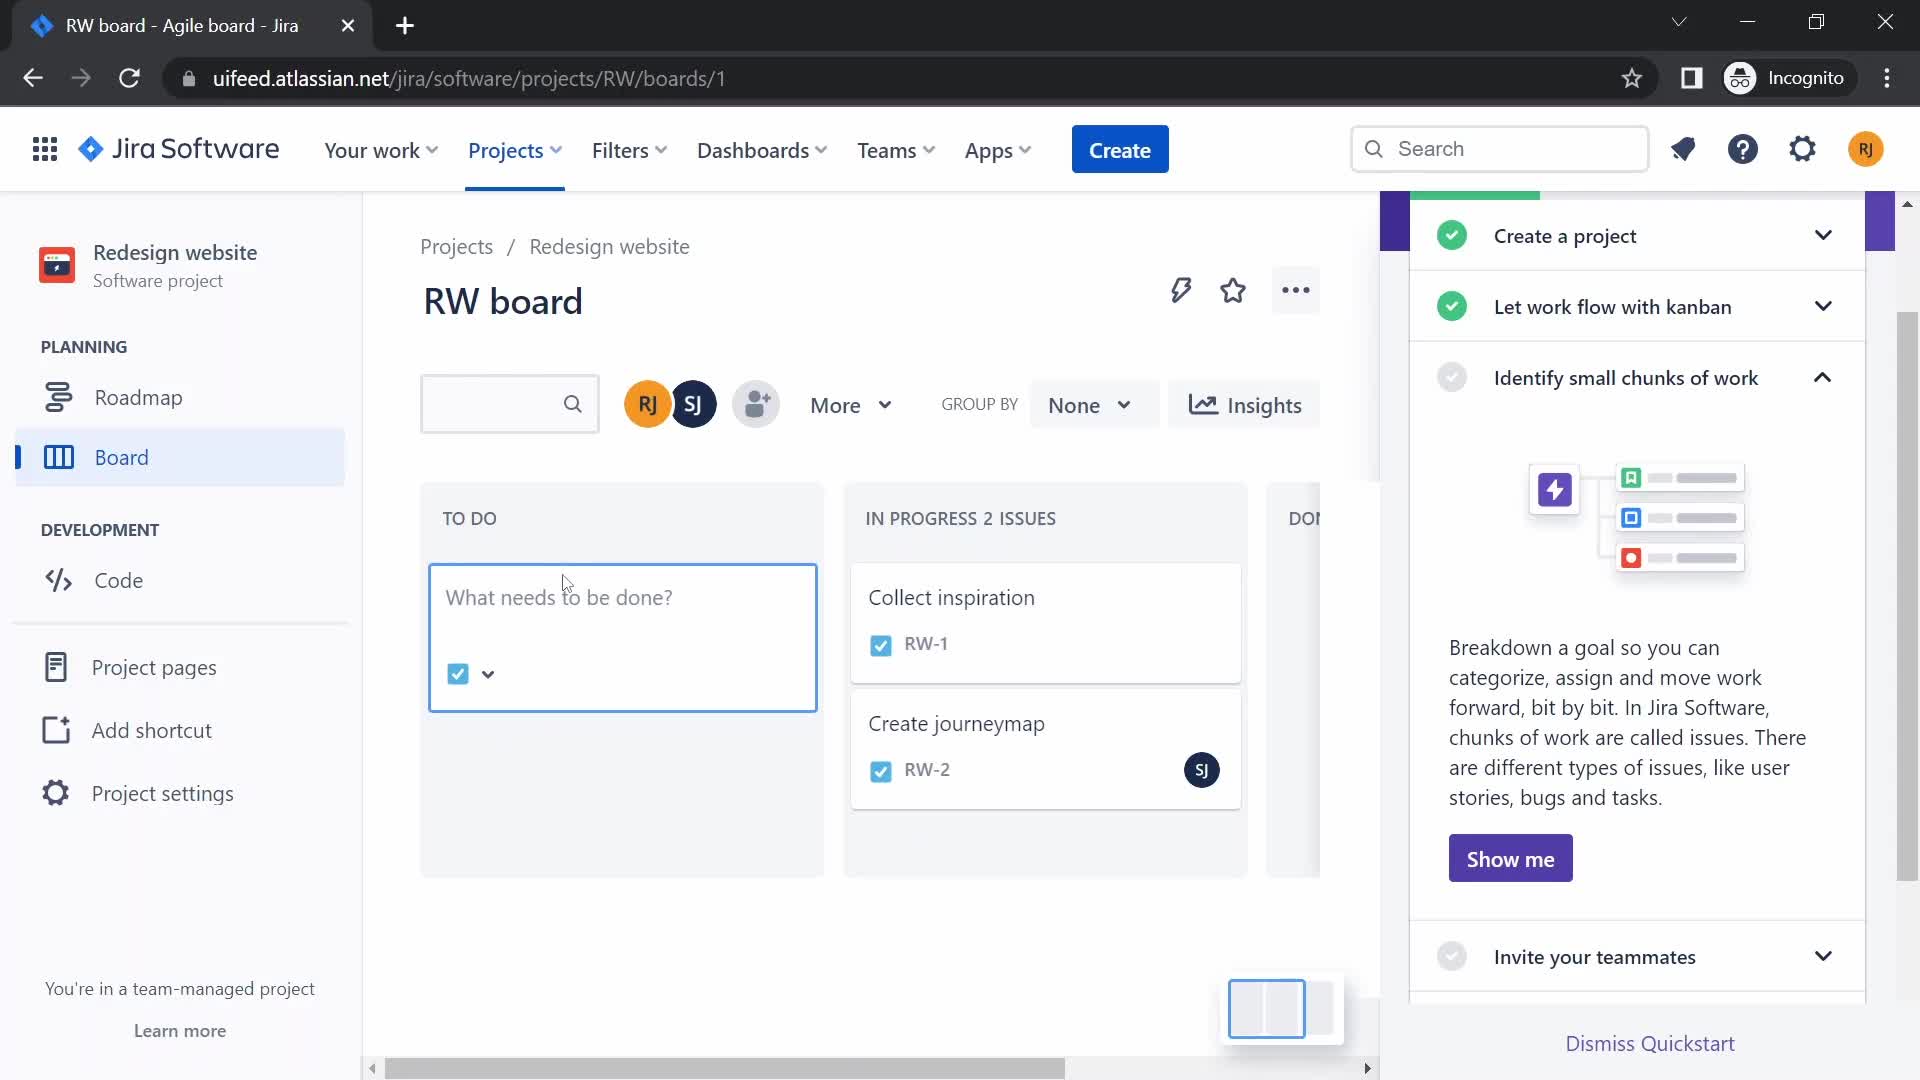Scroll the board horizontally right
The height and width of the screenshot is (1080, 1920).
click(x=1367, y=1067)
